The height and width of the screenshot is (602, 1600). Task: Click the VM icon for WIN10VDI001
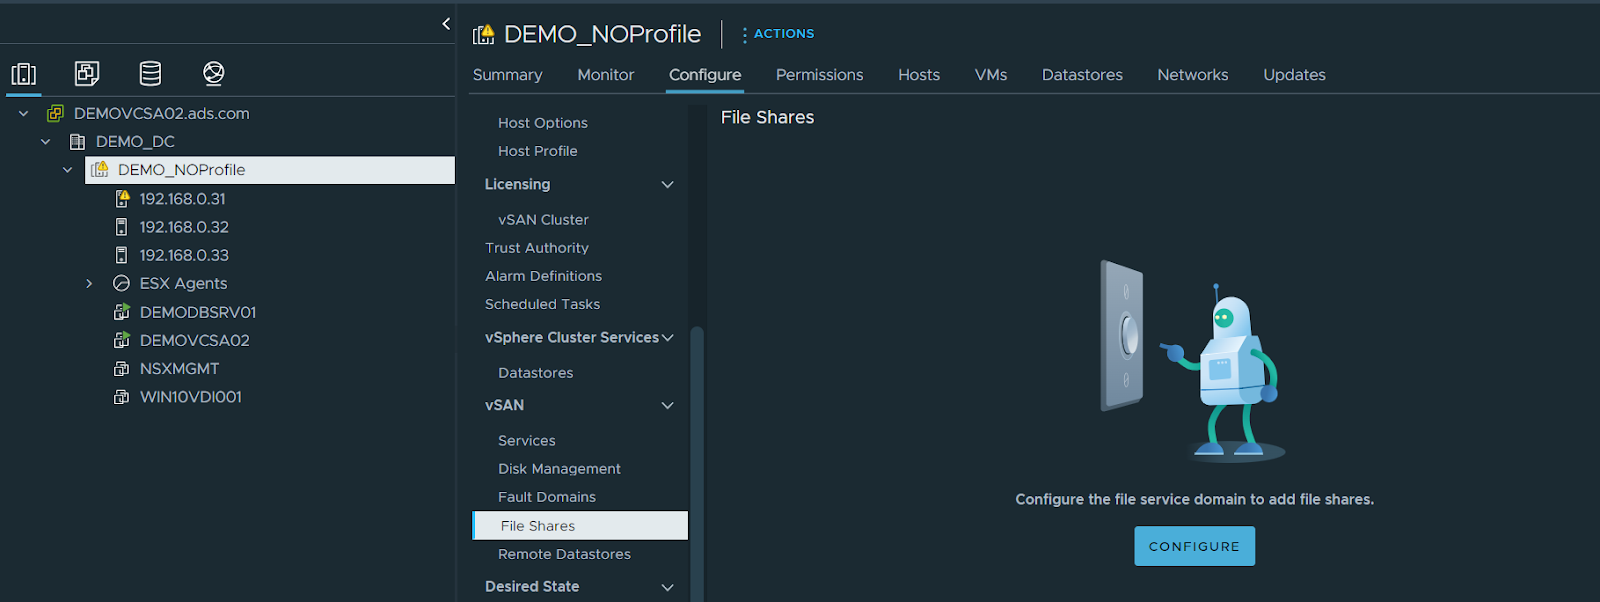122,396
